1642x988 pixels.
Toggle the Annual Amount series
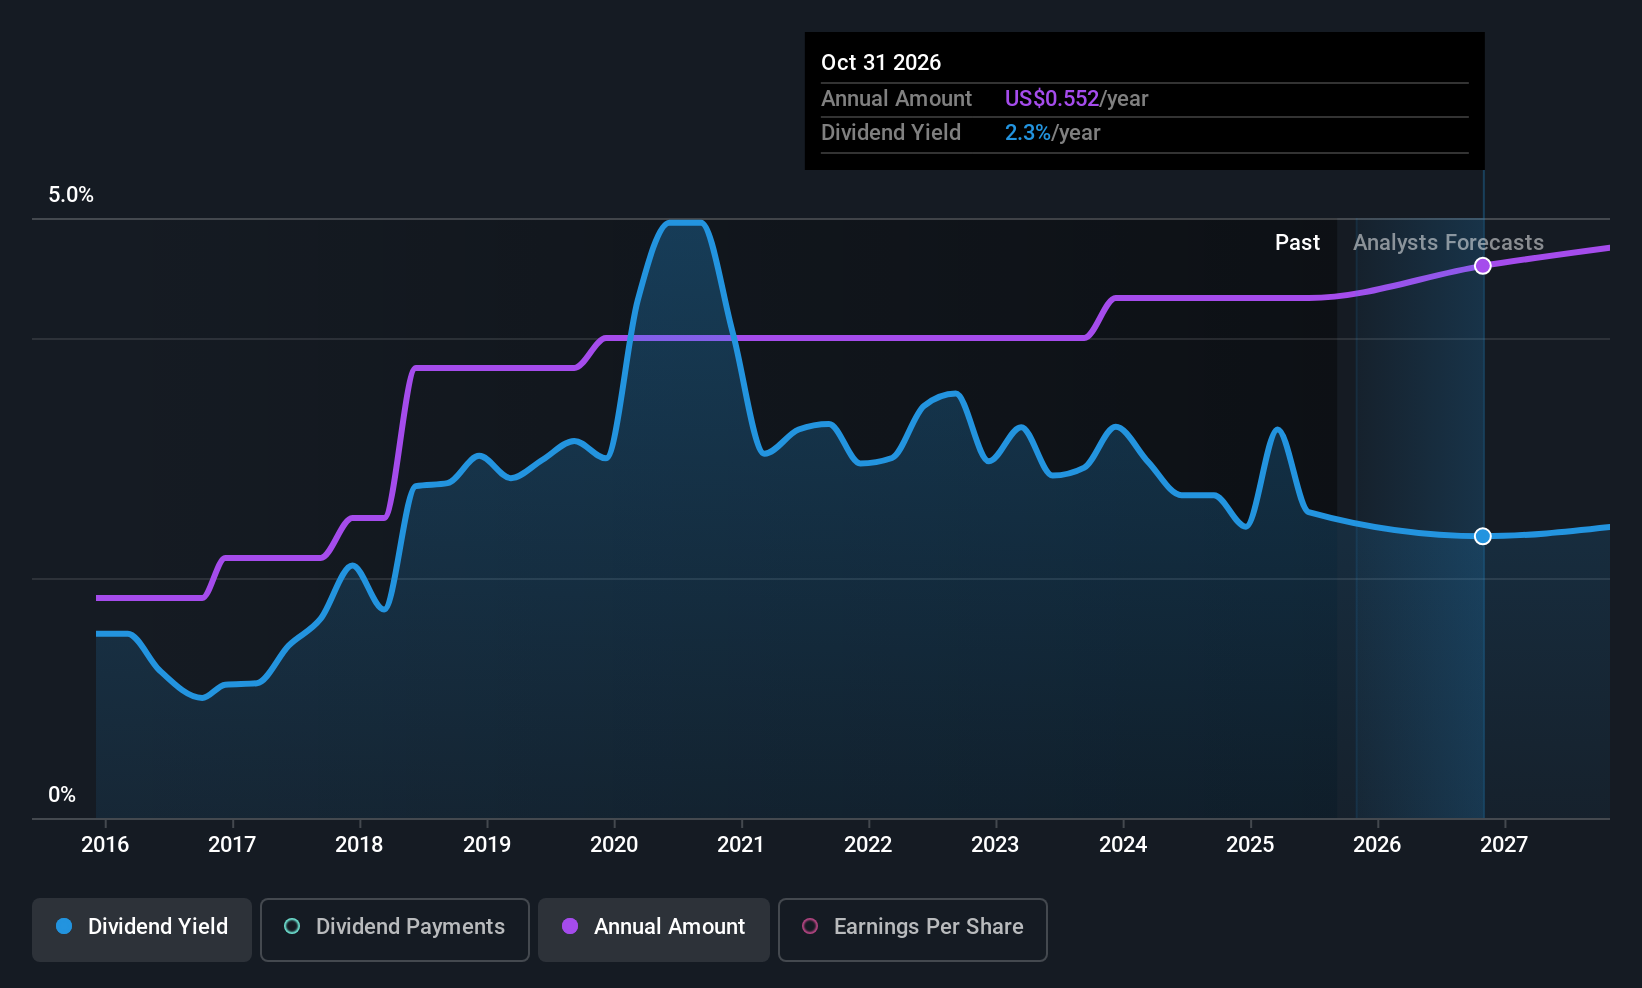click(654, 927)
